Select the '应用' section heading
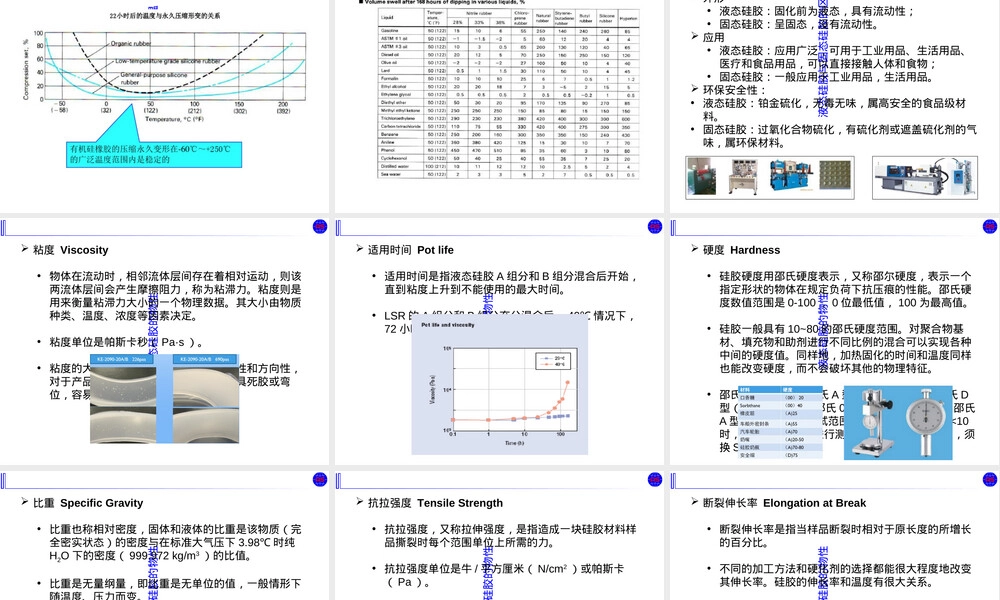1000x600 pixels. [x=714, y=38]
